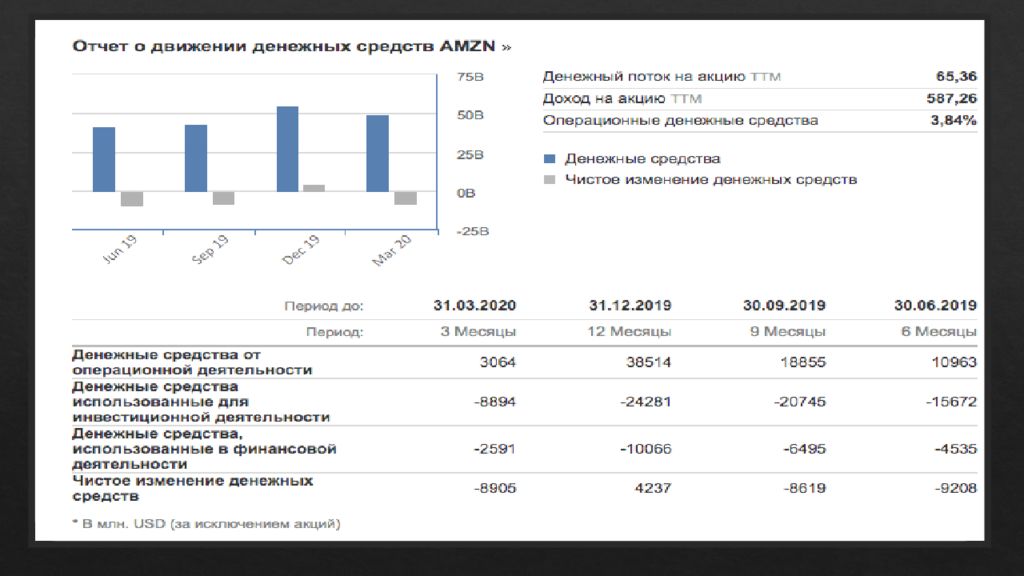The height and width of the screenshot is (576, 1024).
Task: Select net change in cash row label
Action: coord(193,488)
